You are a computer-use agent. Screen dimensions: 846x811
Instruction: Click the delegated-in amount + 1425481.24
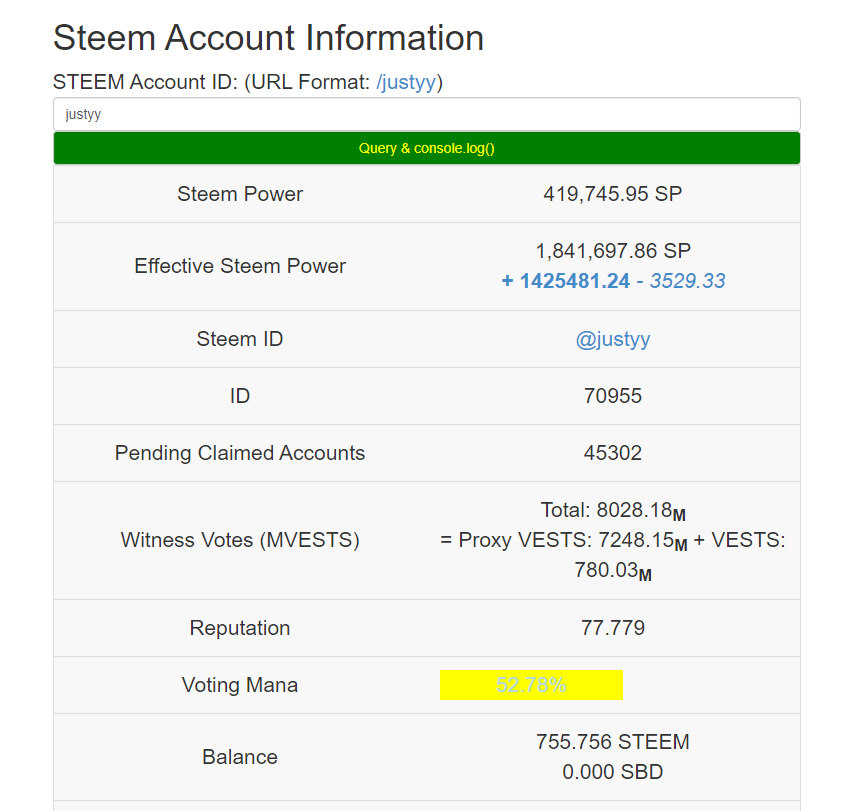click(x=565, y=281)
